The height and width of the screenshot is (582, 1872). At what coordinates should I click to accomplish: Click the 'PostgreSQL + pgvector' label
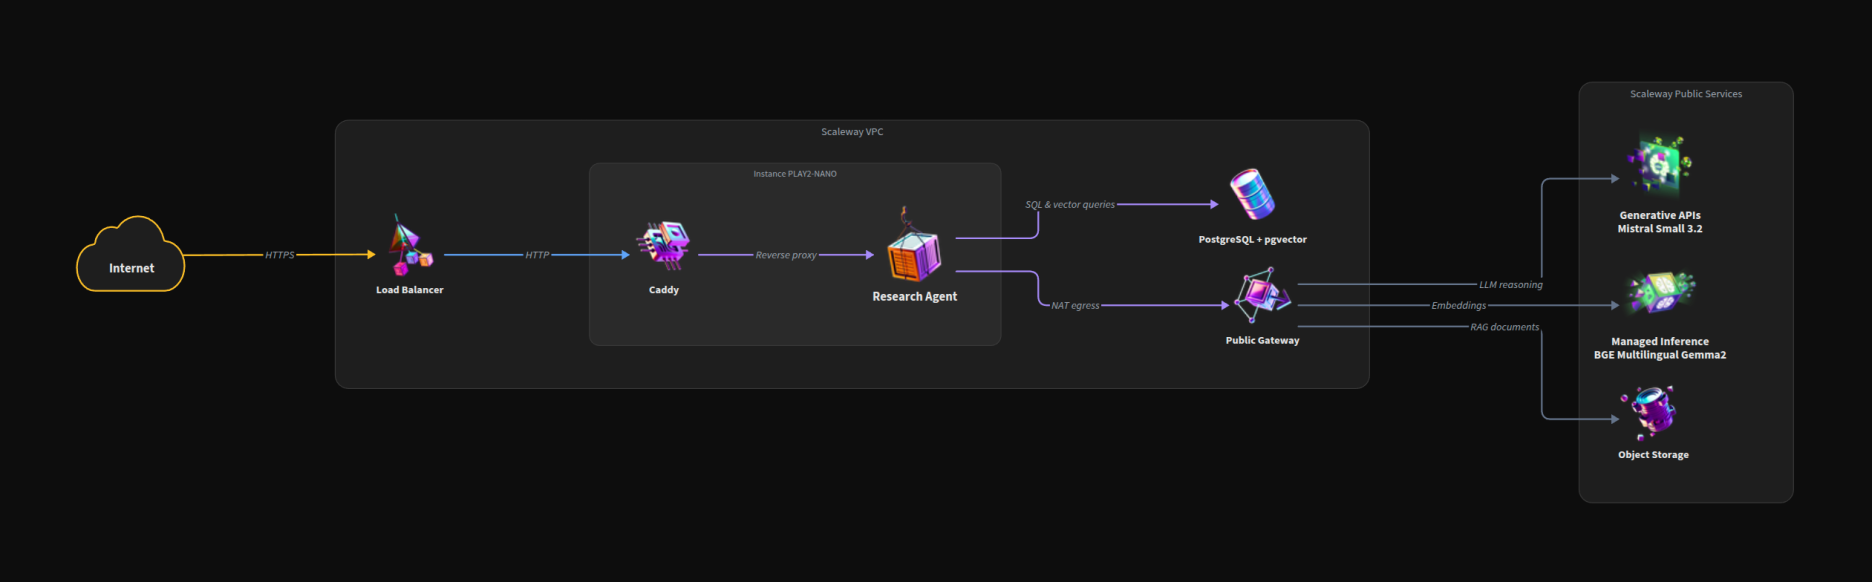click(x=1252, y=240)
